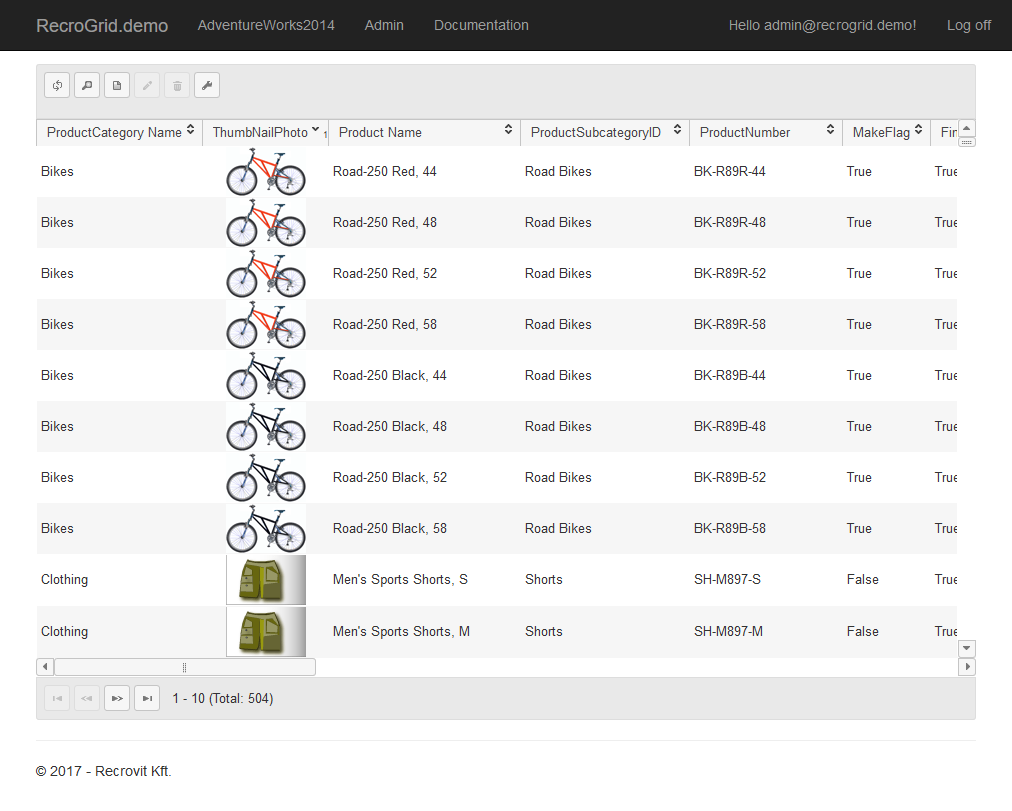
Task: Click the Log off link
Action: (968, 25)
